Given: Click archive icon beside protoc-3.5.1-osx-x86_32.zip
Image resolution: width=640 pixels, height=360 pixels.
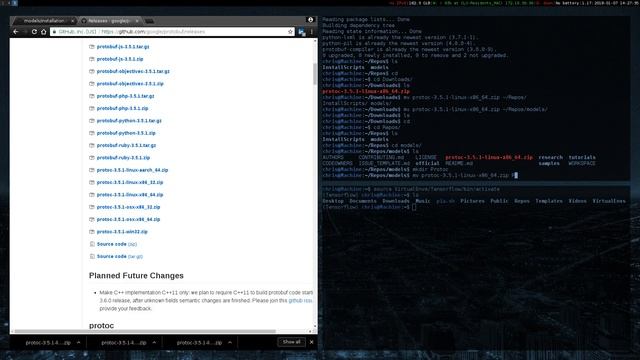Looking at the screenshot, I should 92,207.
